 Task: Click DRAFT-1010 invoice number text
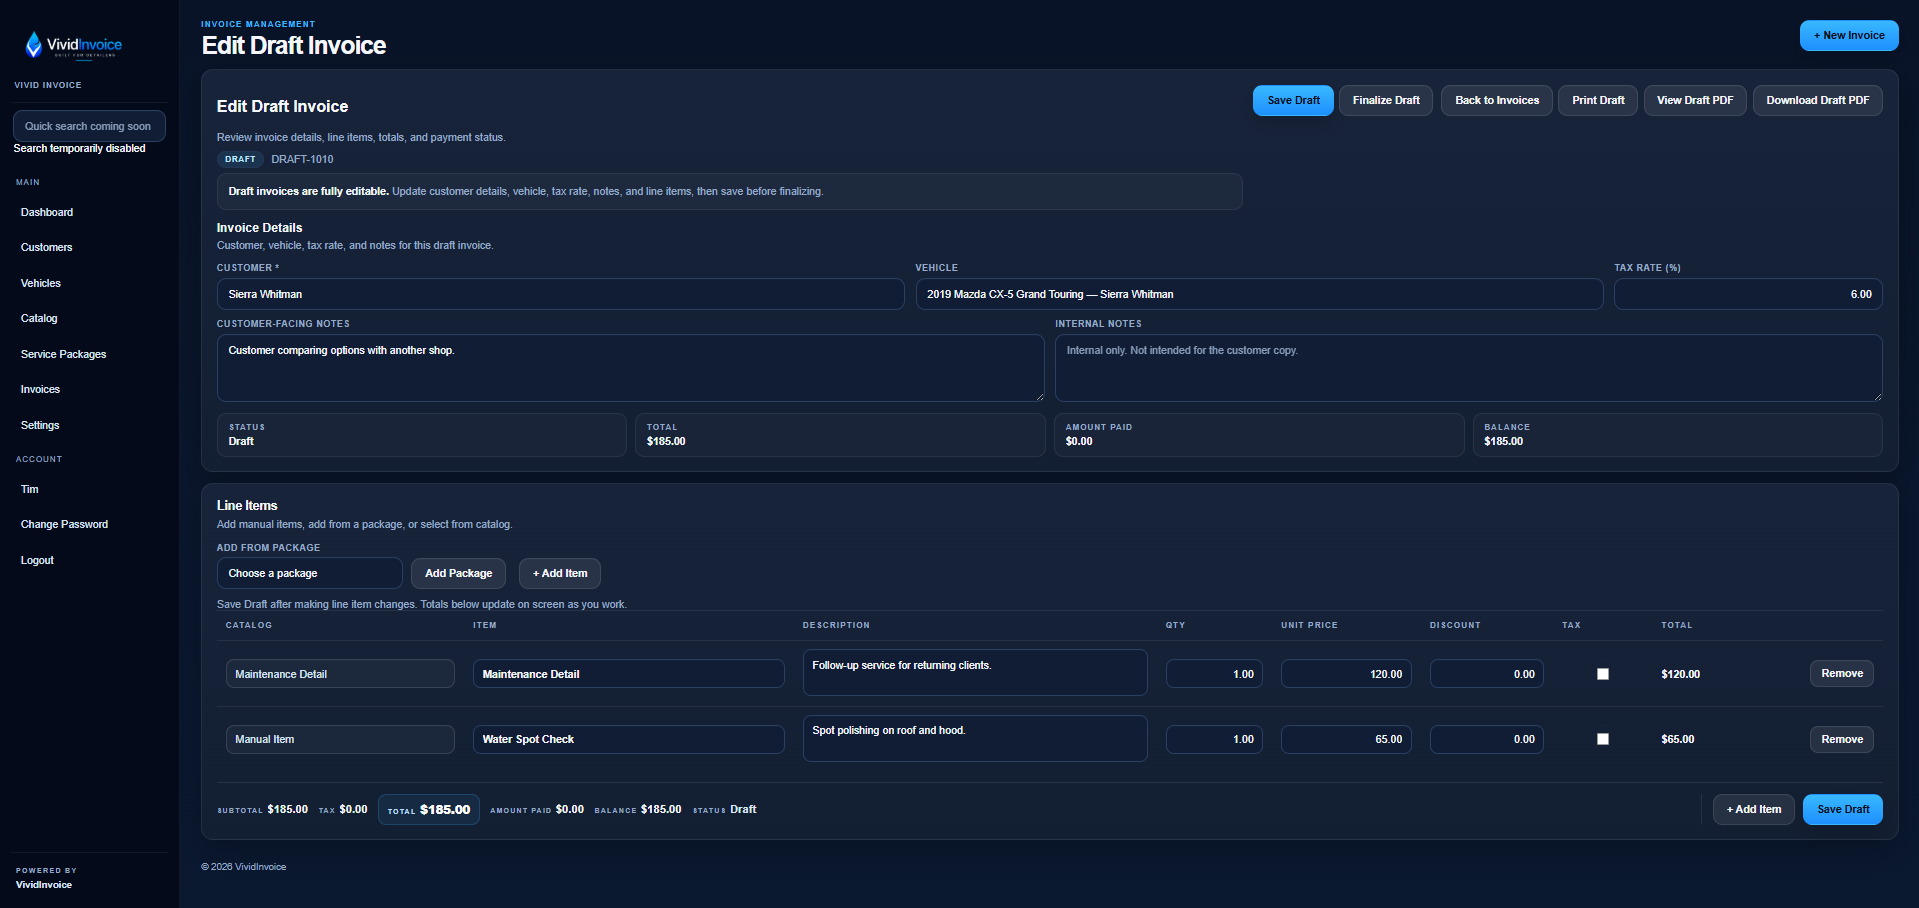(x=302, y=159)
